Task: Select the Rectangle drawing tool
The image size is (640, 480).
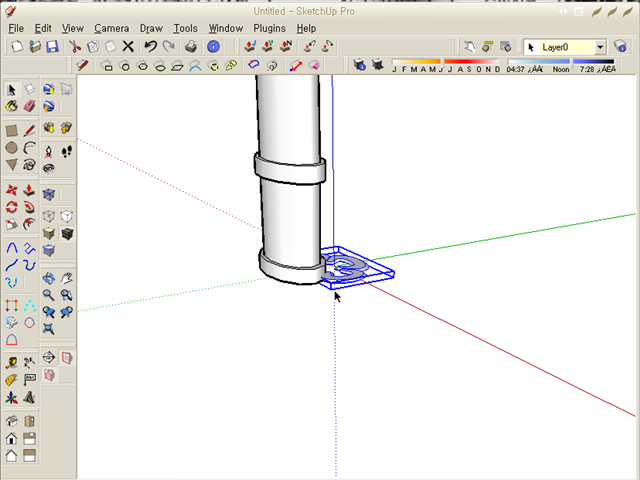Action: [11, 131]
